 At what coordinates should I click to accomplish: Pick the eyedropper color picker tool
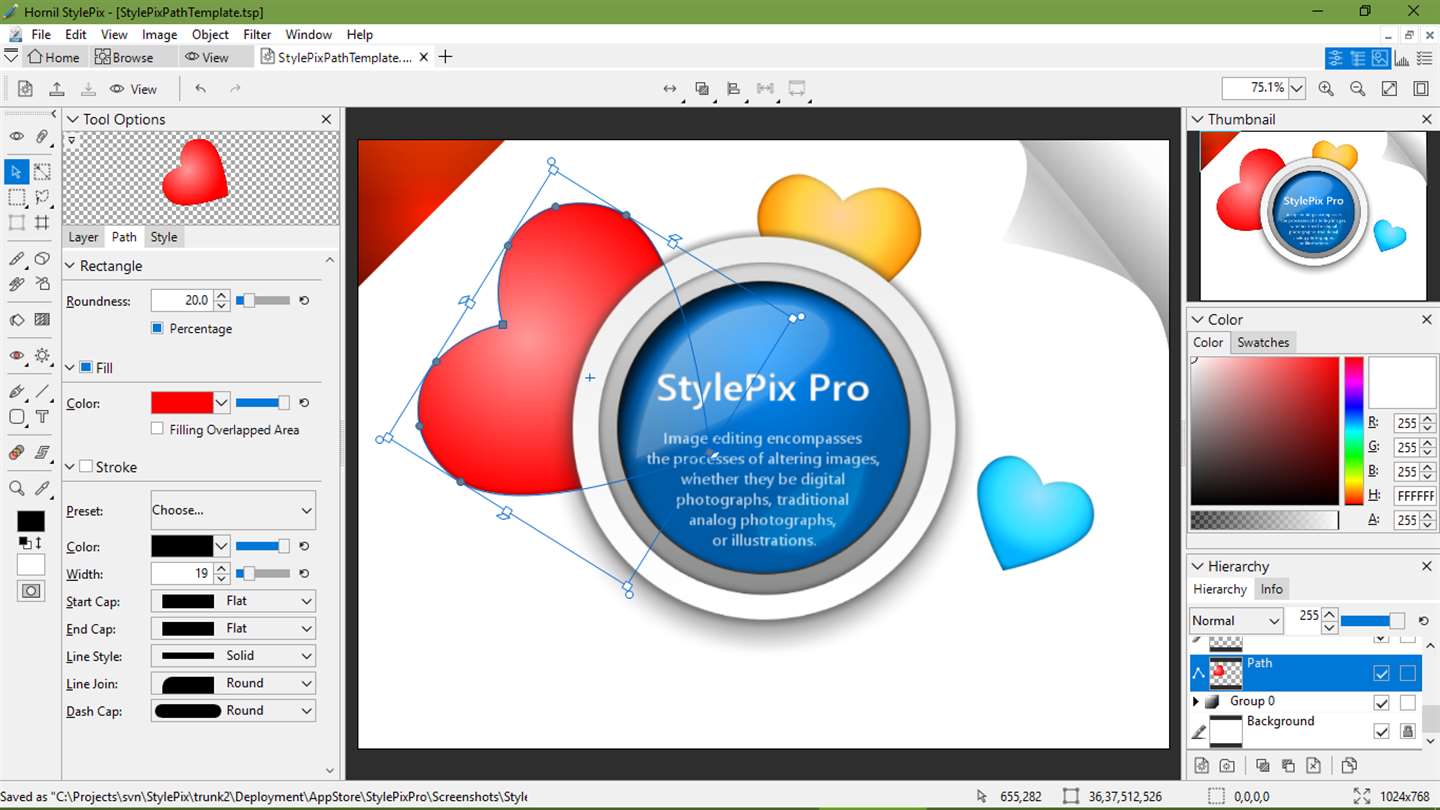[42, 488]
